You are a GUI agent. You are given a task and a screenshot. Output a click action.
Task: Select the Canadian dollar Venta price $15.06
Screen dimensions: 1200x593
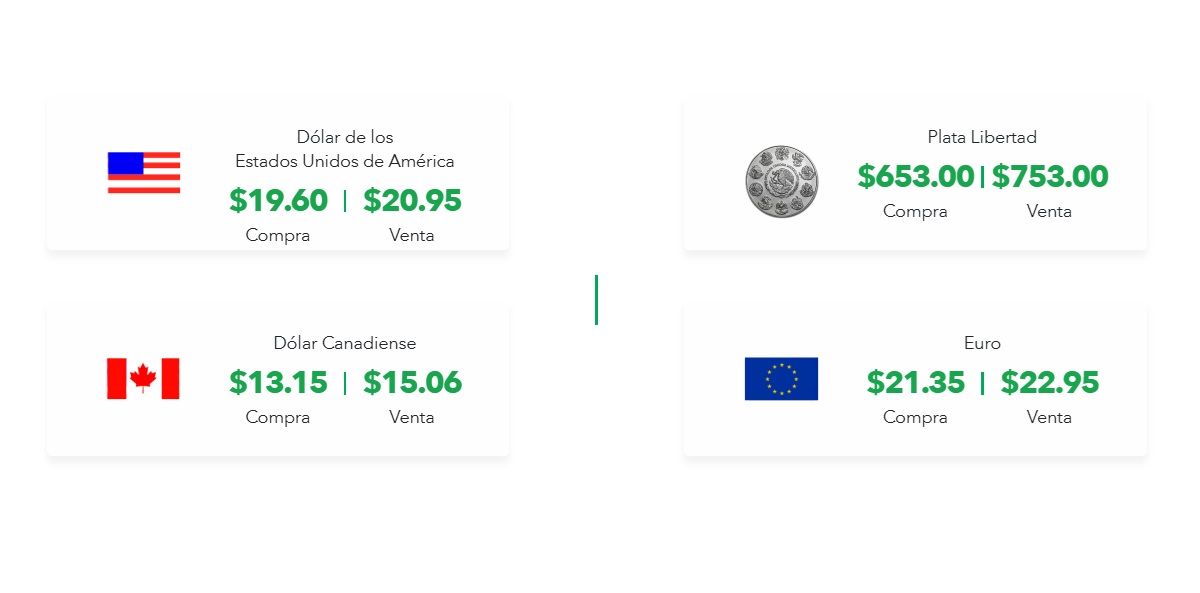(x=412, y=383)
